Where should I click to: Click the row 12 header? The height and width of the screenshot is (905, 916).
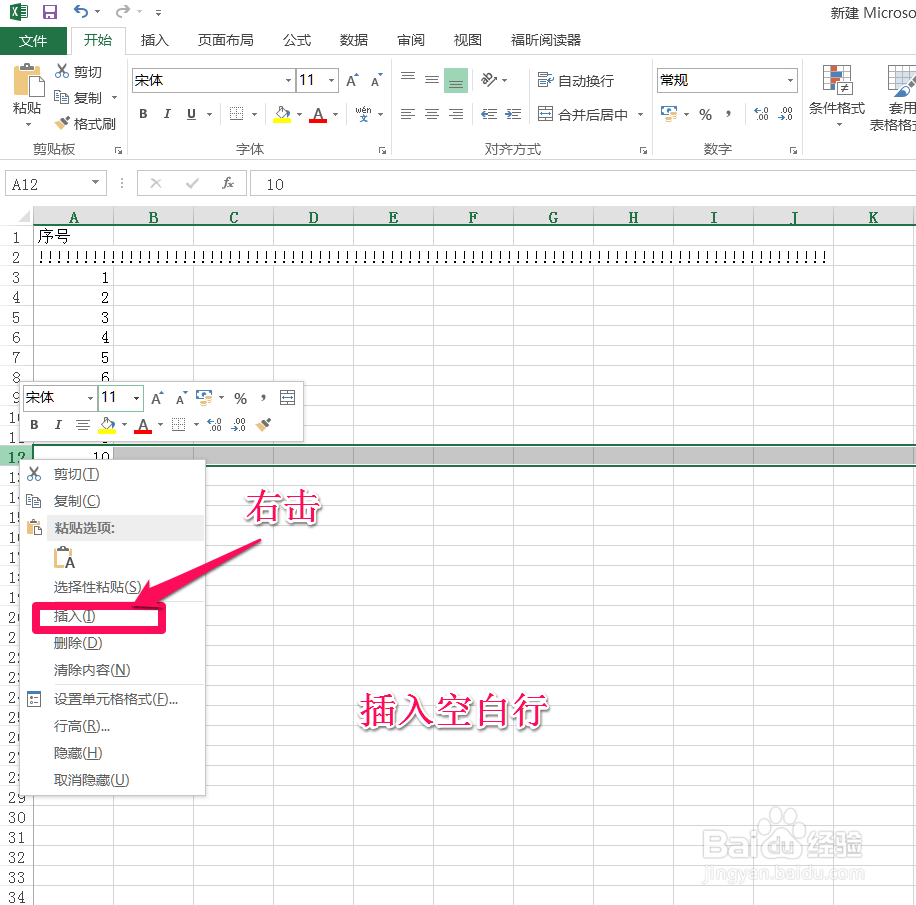(x=13, y=456)
